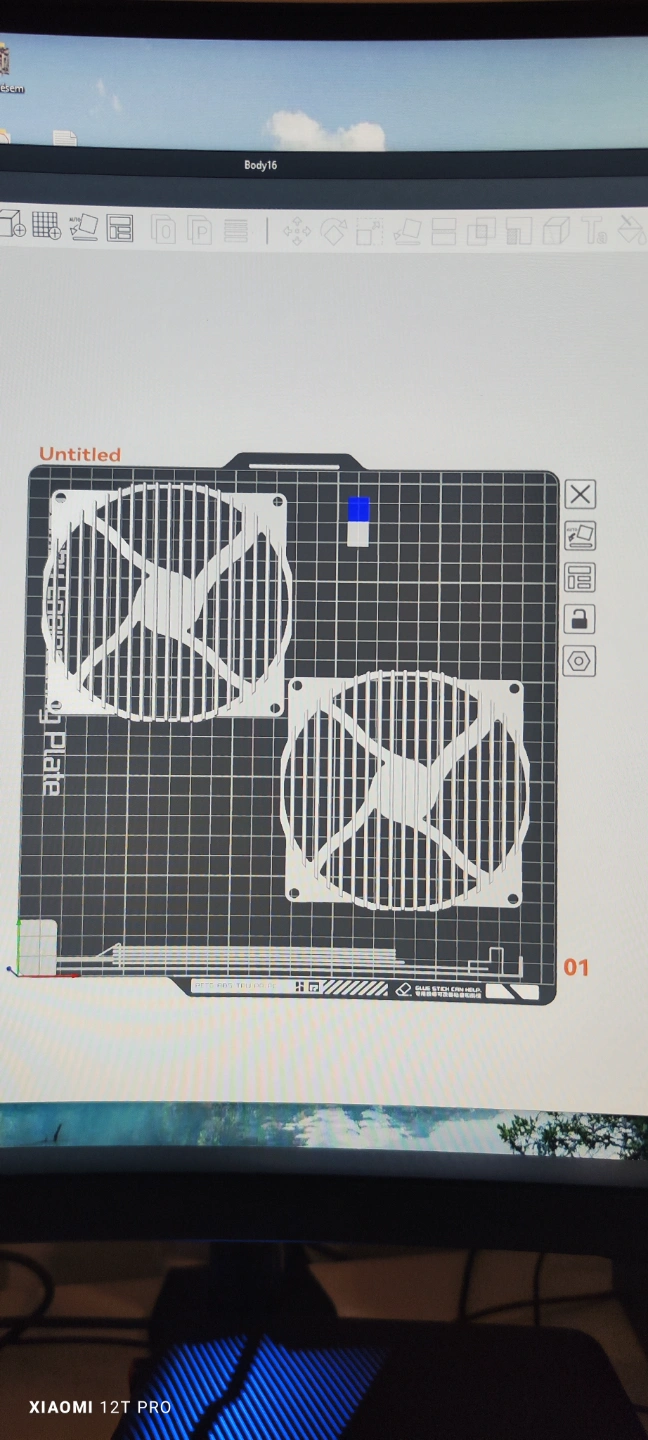Open the Variable layer height tool
The width and height of the screenshot is (648, 1440).
coord(236,231)
